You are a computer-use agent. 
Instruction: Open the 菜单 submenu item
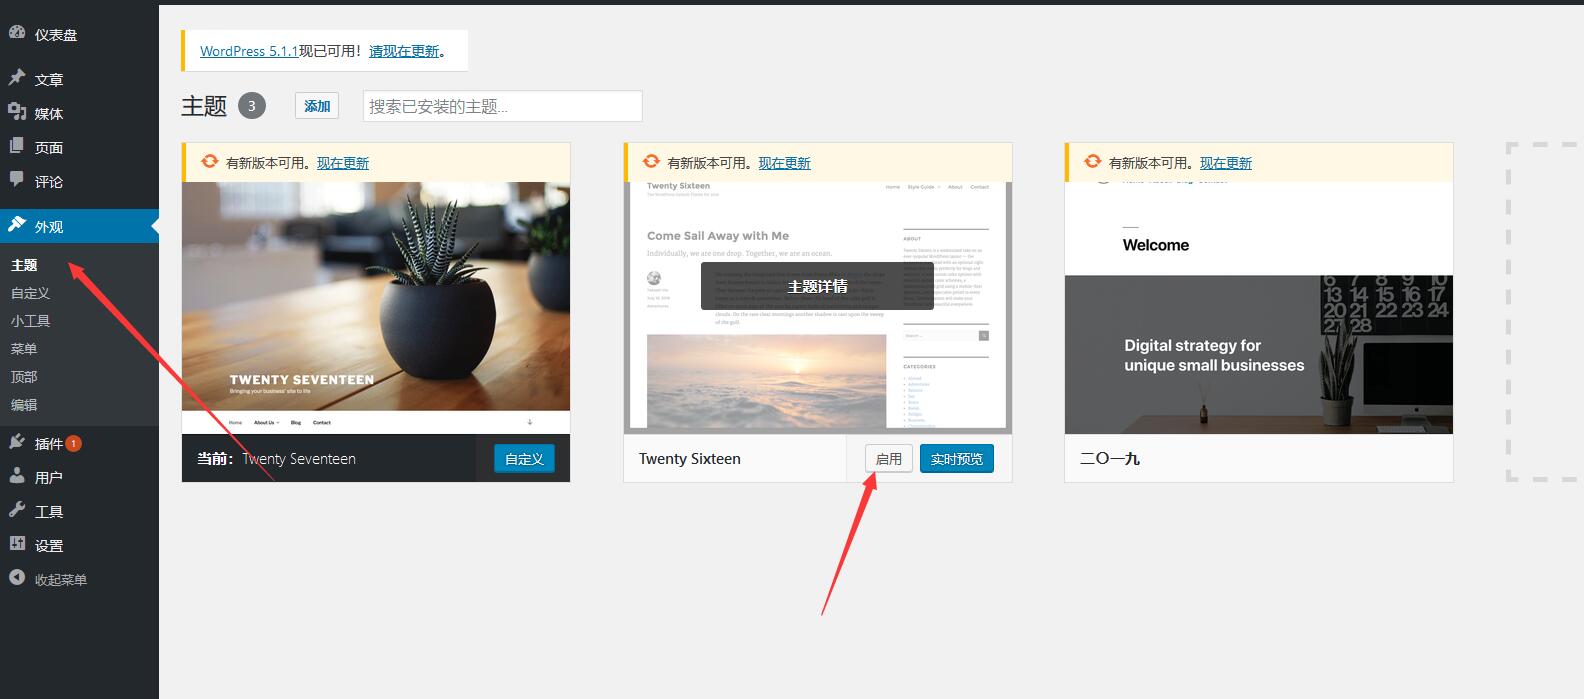coord(24,349)
